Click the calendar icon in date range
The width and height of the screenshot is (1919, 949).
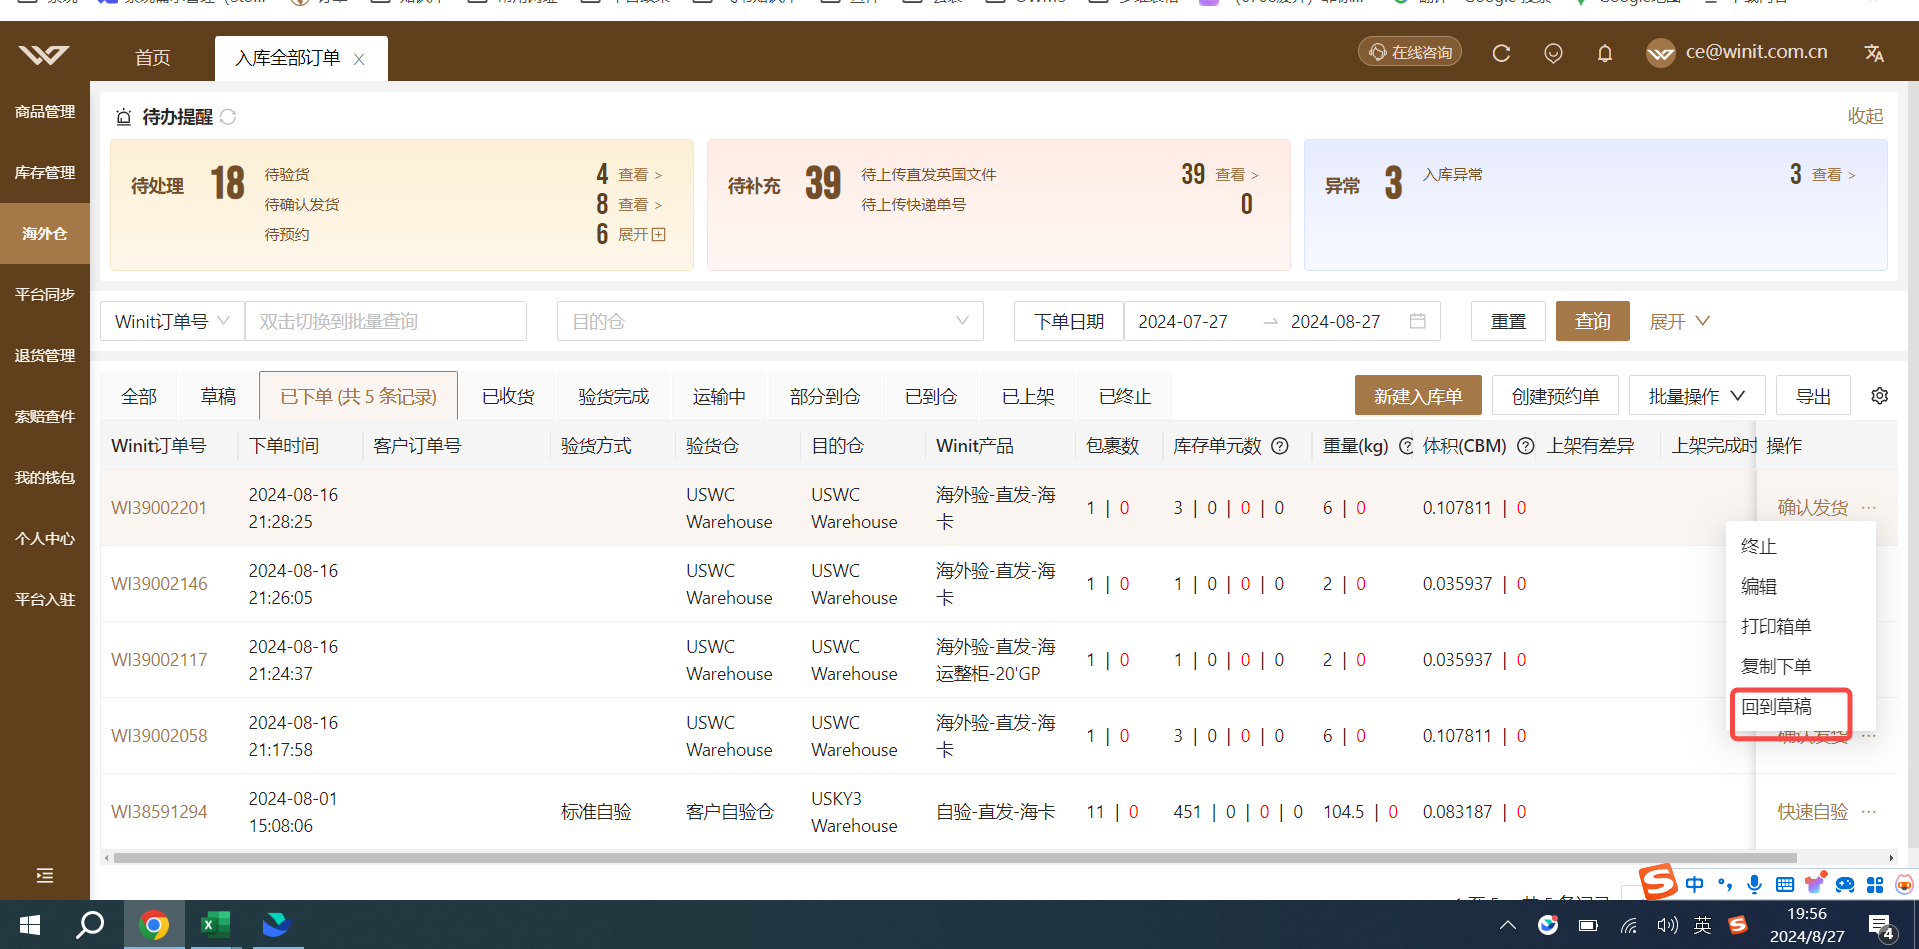[1417, 321]
